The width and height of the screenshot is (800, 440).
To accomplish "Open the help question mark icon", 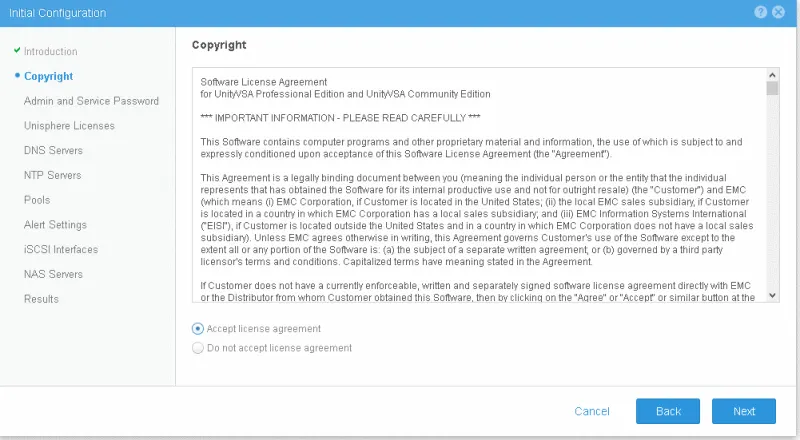I will coord(760,12).
